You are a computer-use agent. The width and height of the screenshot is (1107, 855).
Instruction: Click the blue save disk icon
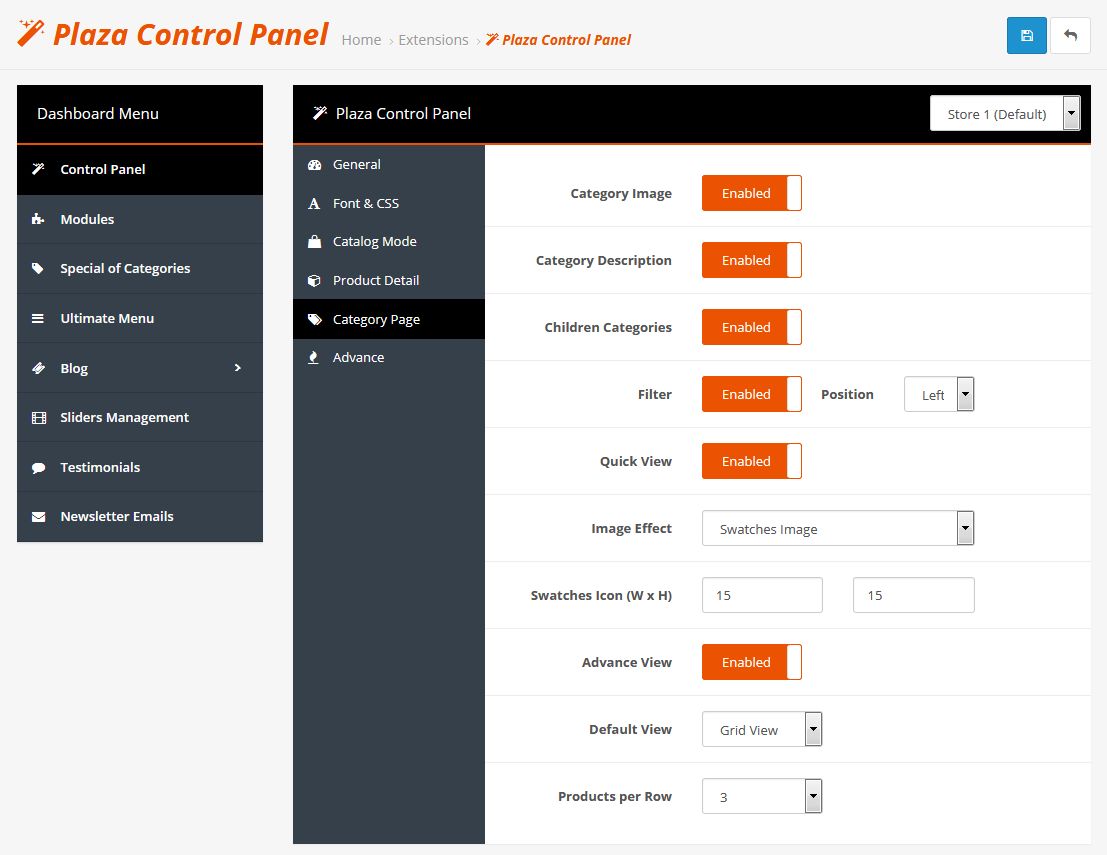point(1026,35)
